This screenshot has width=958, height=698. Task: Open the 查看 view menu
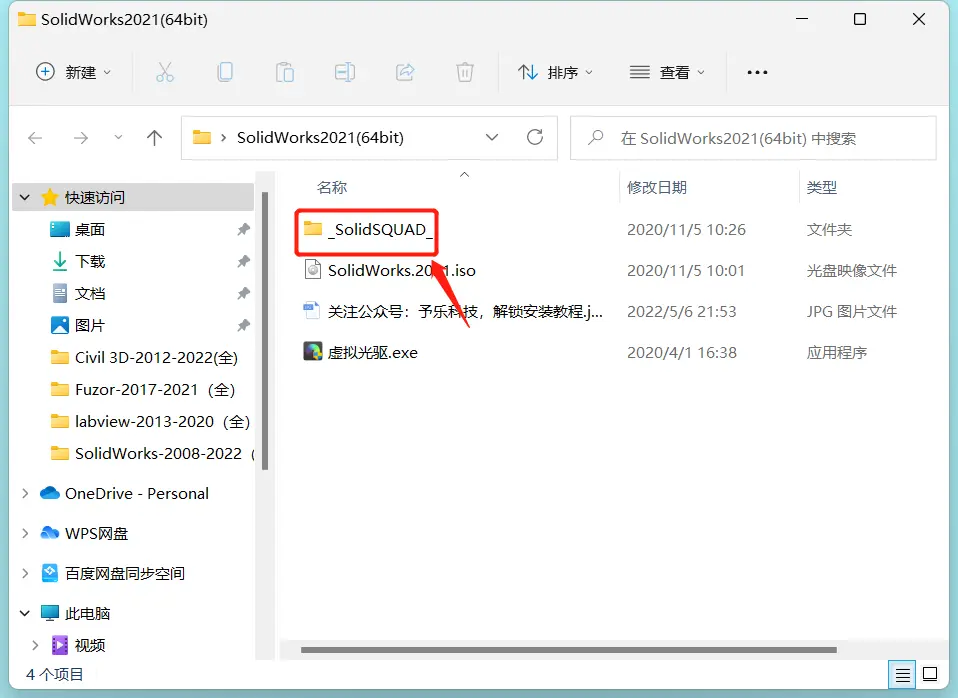click(667, 72)
